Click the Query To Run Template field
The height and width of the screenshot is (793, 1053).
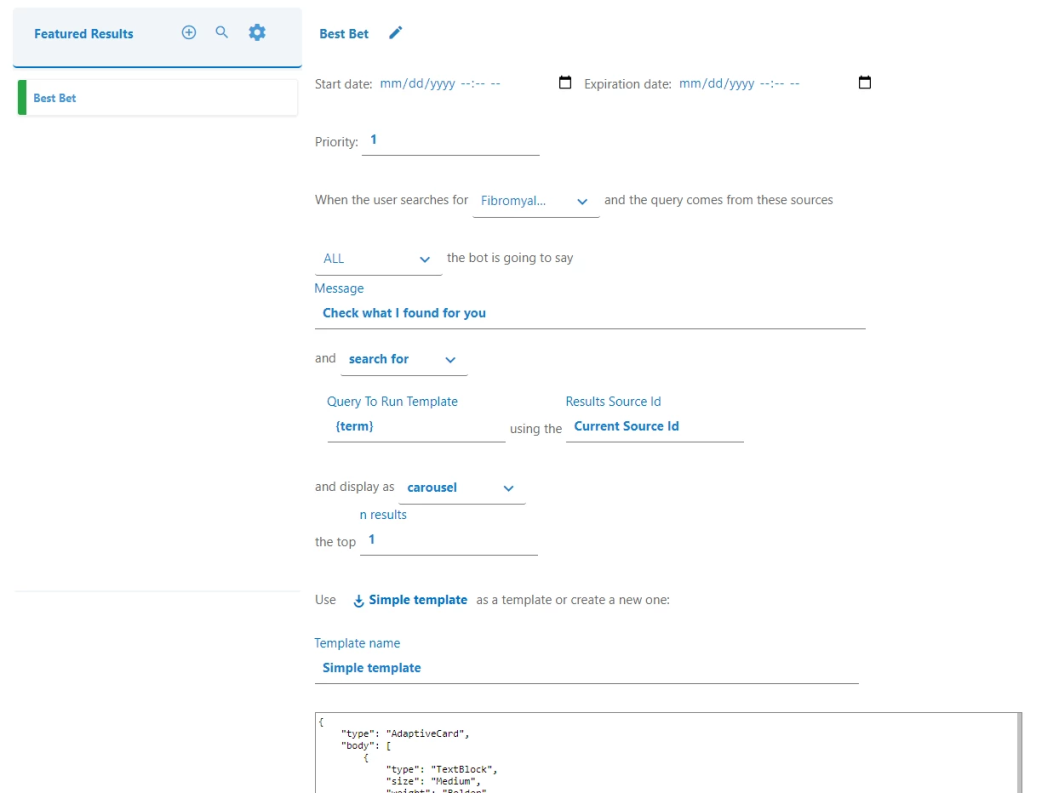pos(416,427)
